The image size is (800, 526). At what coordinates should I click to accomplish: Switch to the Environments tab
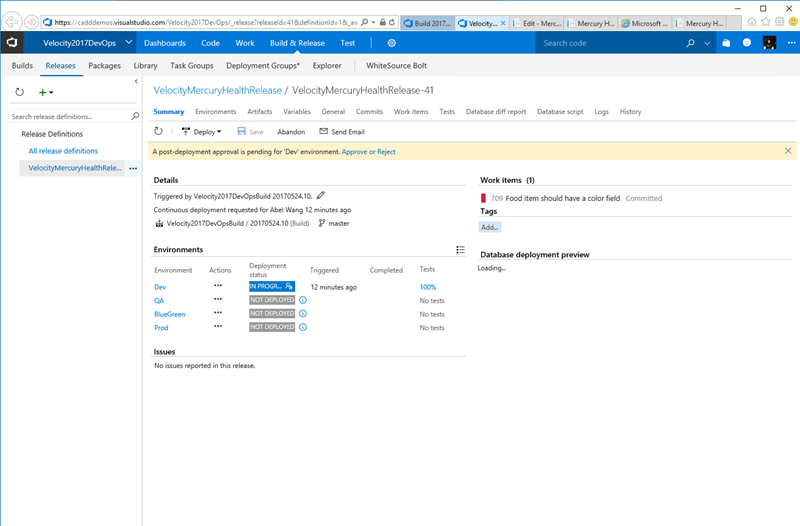[x=215, y=112]
